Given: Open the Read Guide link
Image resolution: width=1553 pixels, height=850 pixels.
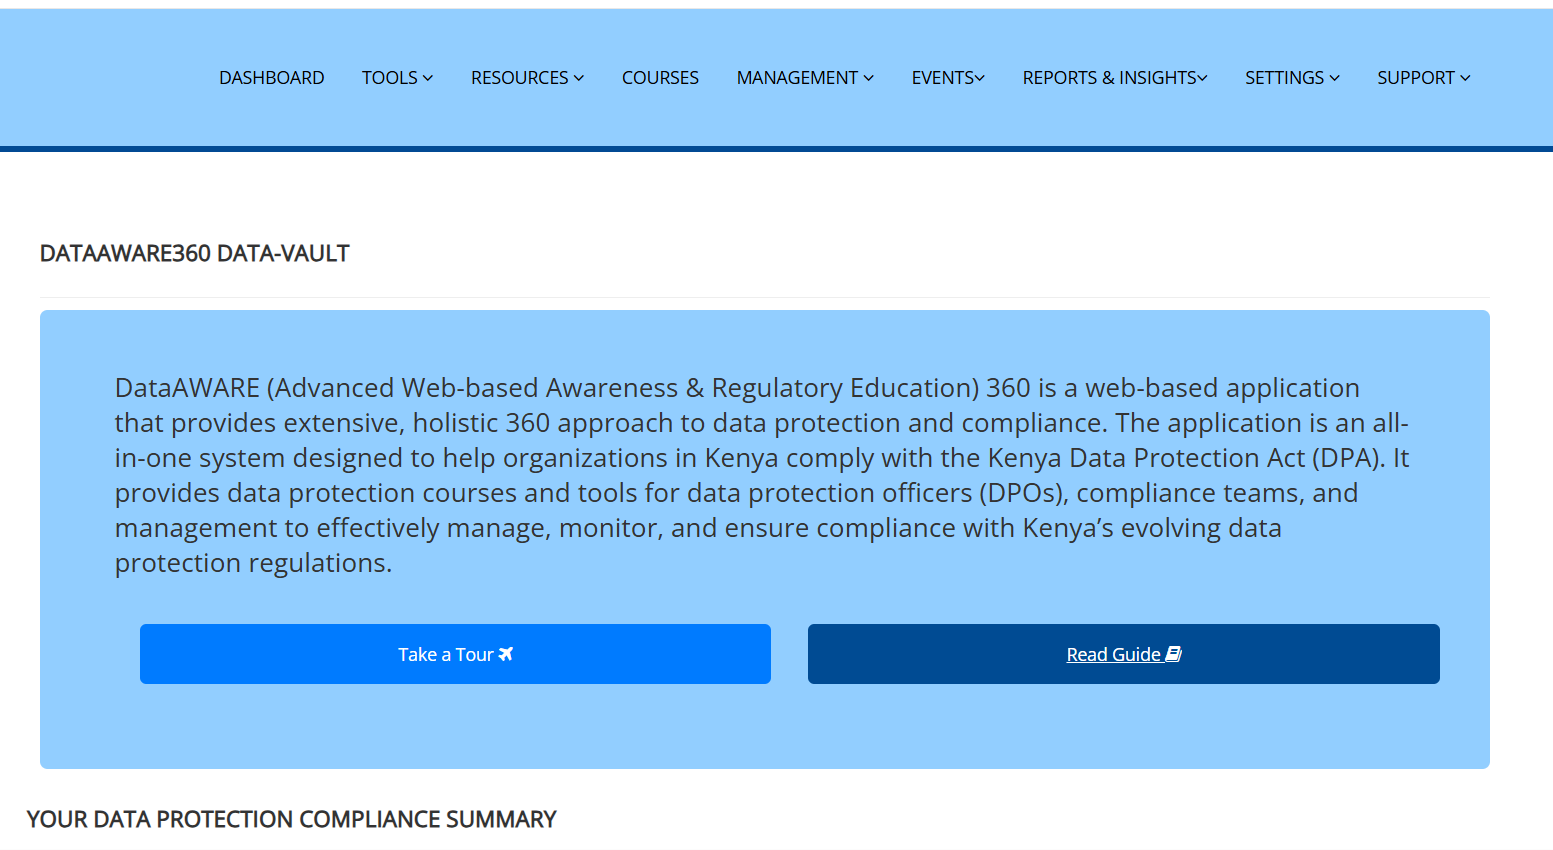Looking at the screenshot, I should pos(1113,655).
